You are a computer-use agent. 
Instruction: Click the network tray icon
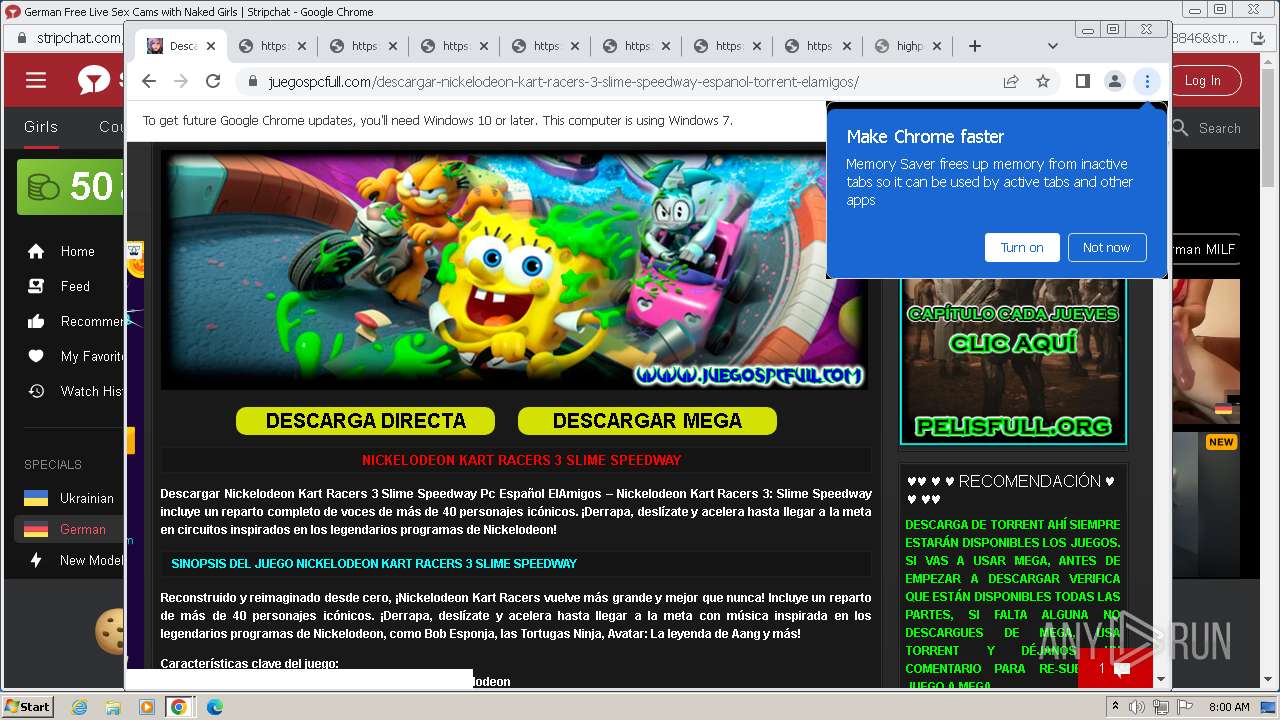(1160, 707)
